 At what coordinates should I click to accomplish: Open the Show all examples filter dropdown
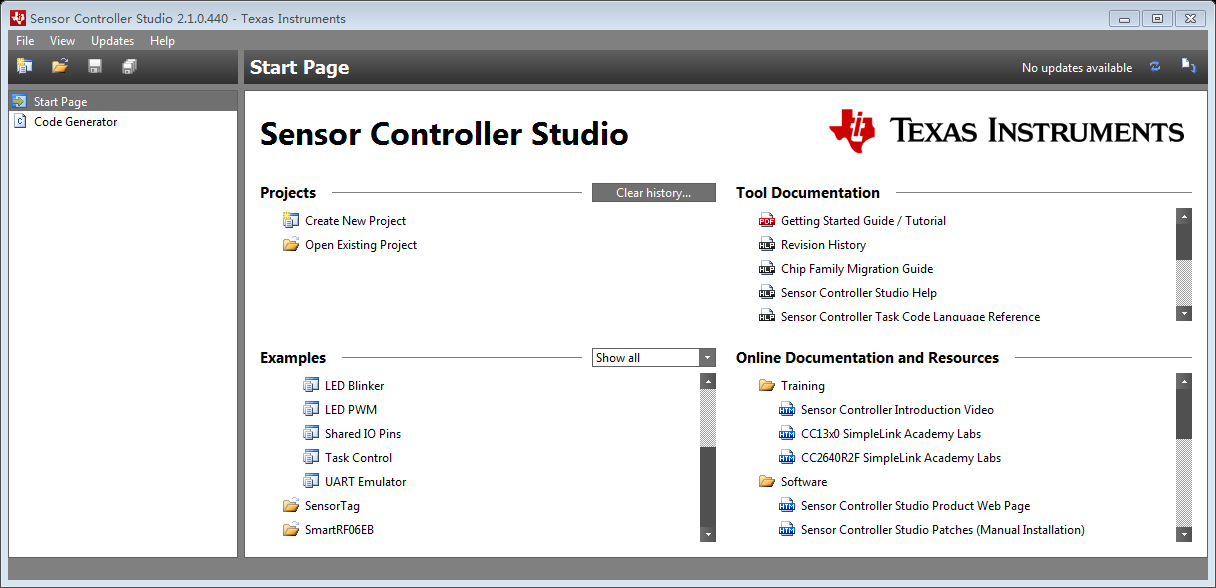654,357
